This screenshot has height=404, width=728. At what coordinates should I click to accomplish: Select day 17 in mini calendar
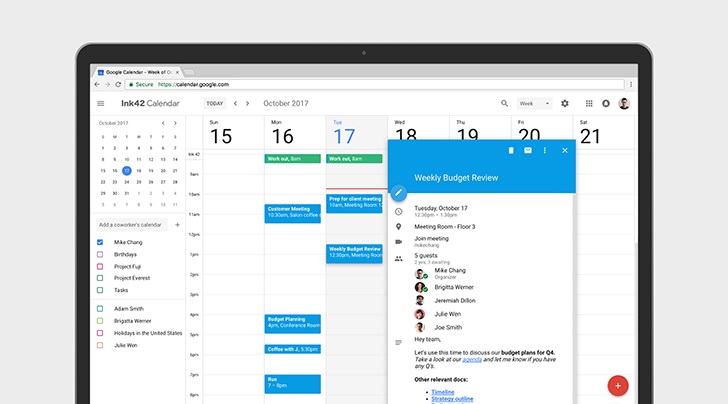tap(127, 171)
